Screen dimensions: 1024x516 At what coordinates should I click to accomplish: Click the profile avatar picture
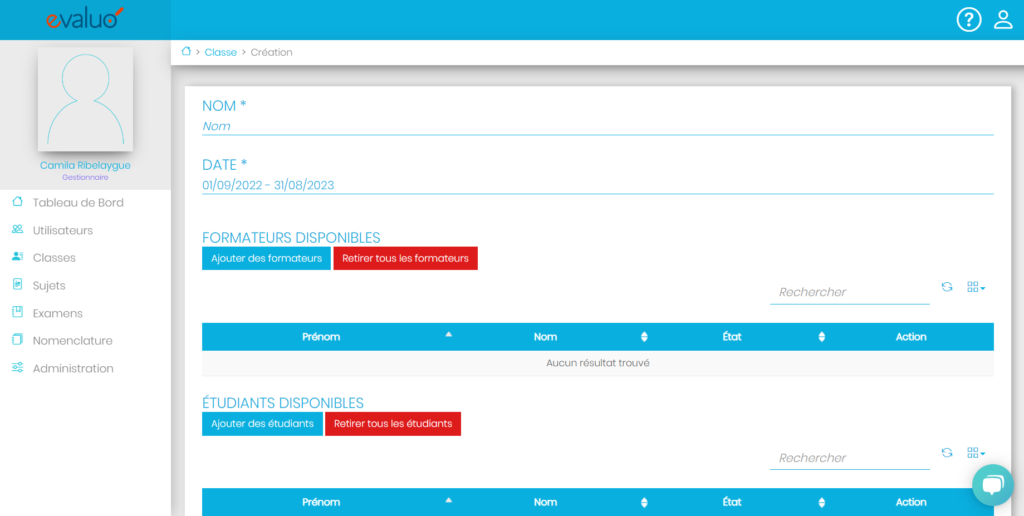pyautogui.click(x=85, y=99)
